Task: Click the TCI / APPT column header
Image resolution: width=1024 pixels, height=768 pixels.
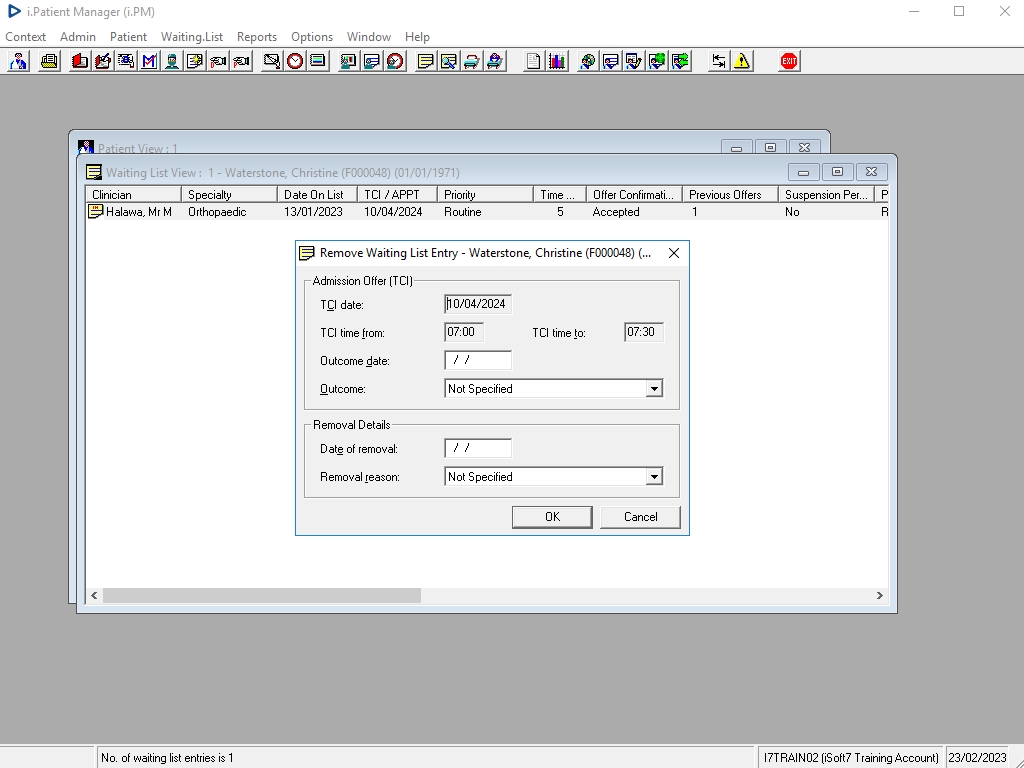Action: point(398,195)
